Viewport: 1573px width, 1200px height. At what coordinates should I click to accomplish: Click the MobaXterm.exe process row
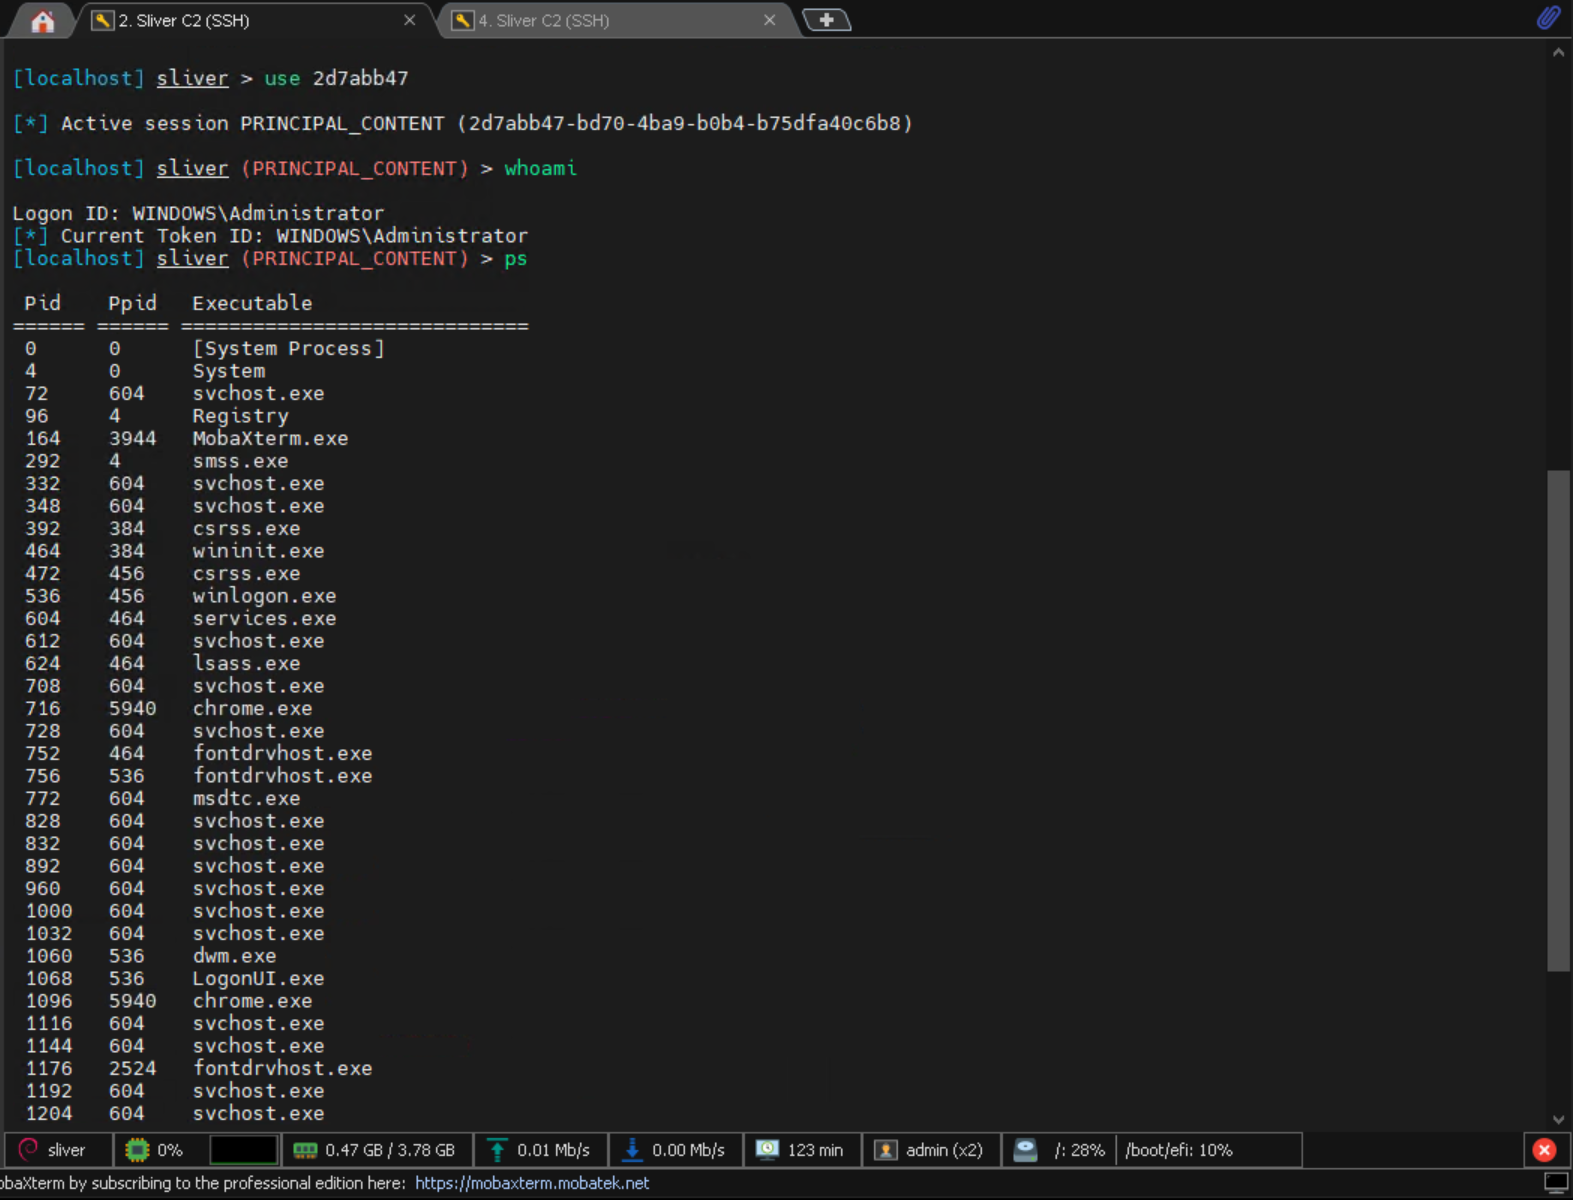[187, 438]
